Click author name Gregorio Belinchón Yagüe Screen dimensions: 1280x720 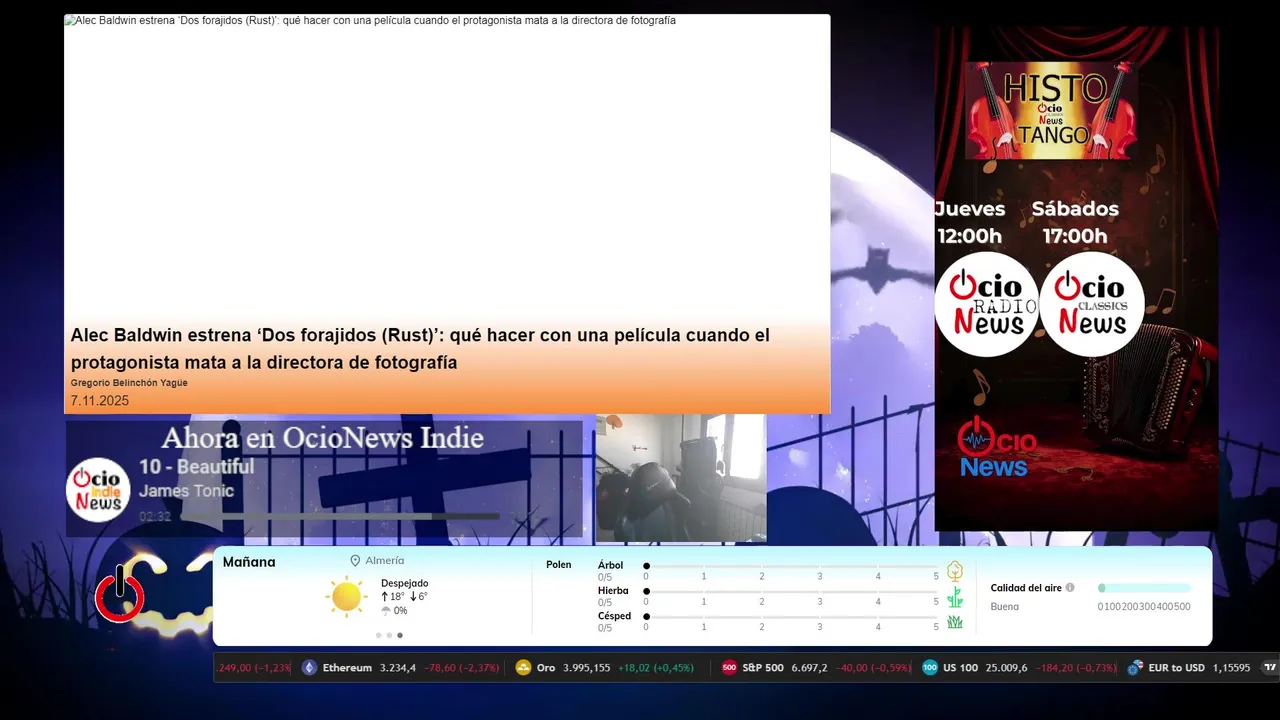(129, 383)
